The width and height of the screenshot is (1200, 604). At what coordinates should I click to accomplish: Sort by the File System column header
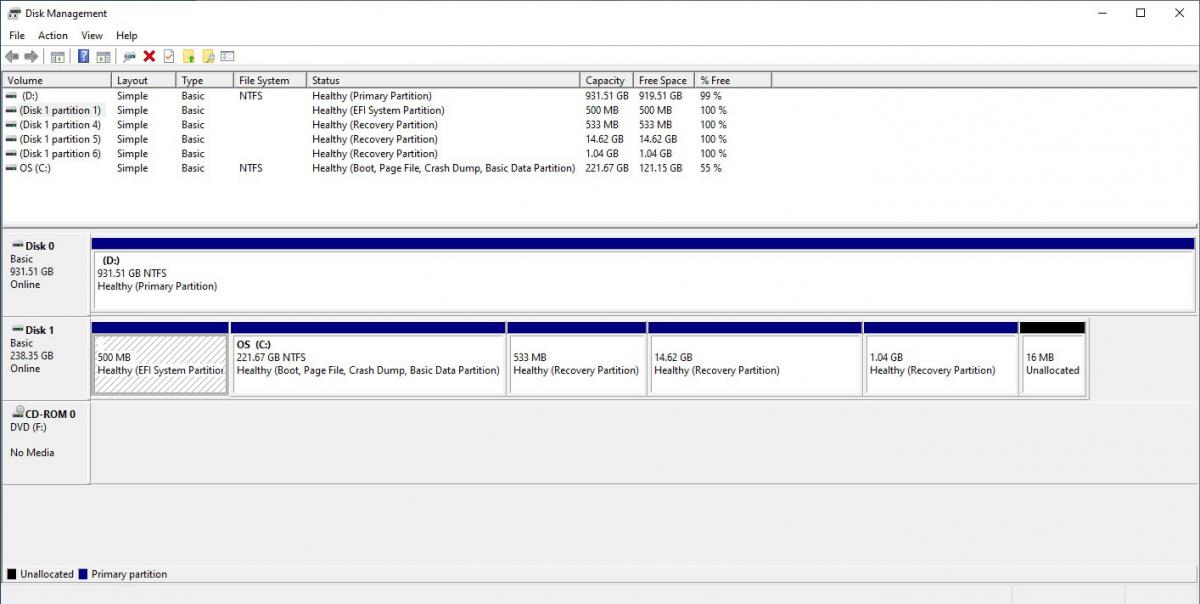(x=270, y=80)
